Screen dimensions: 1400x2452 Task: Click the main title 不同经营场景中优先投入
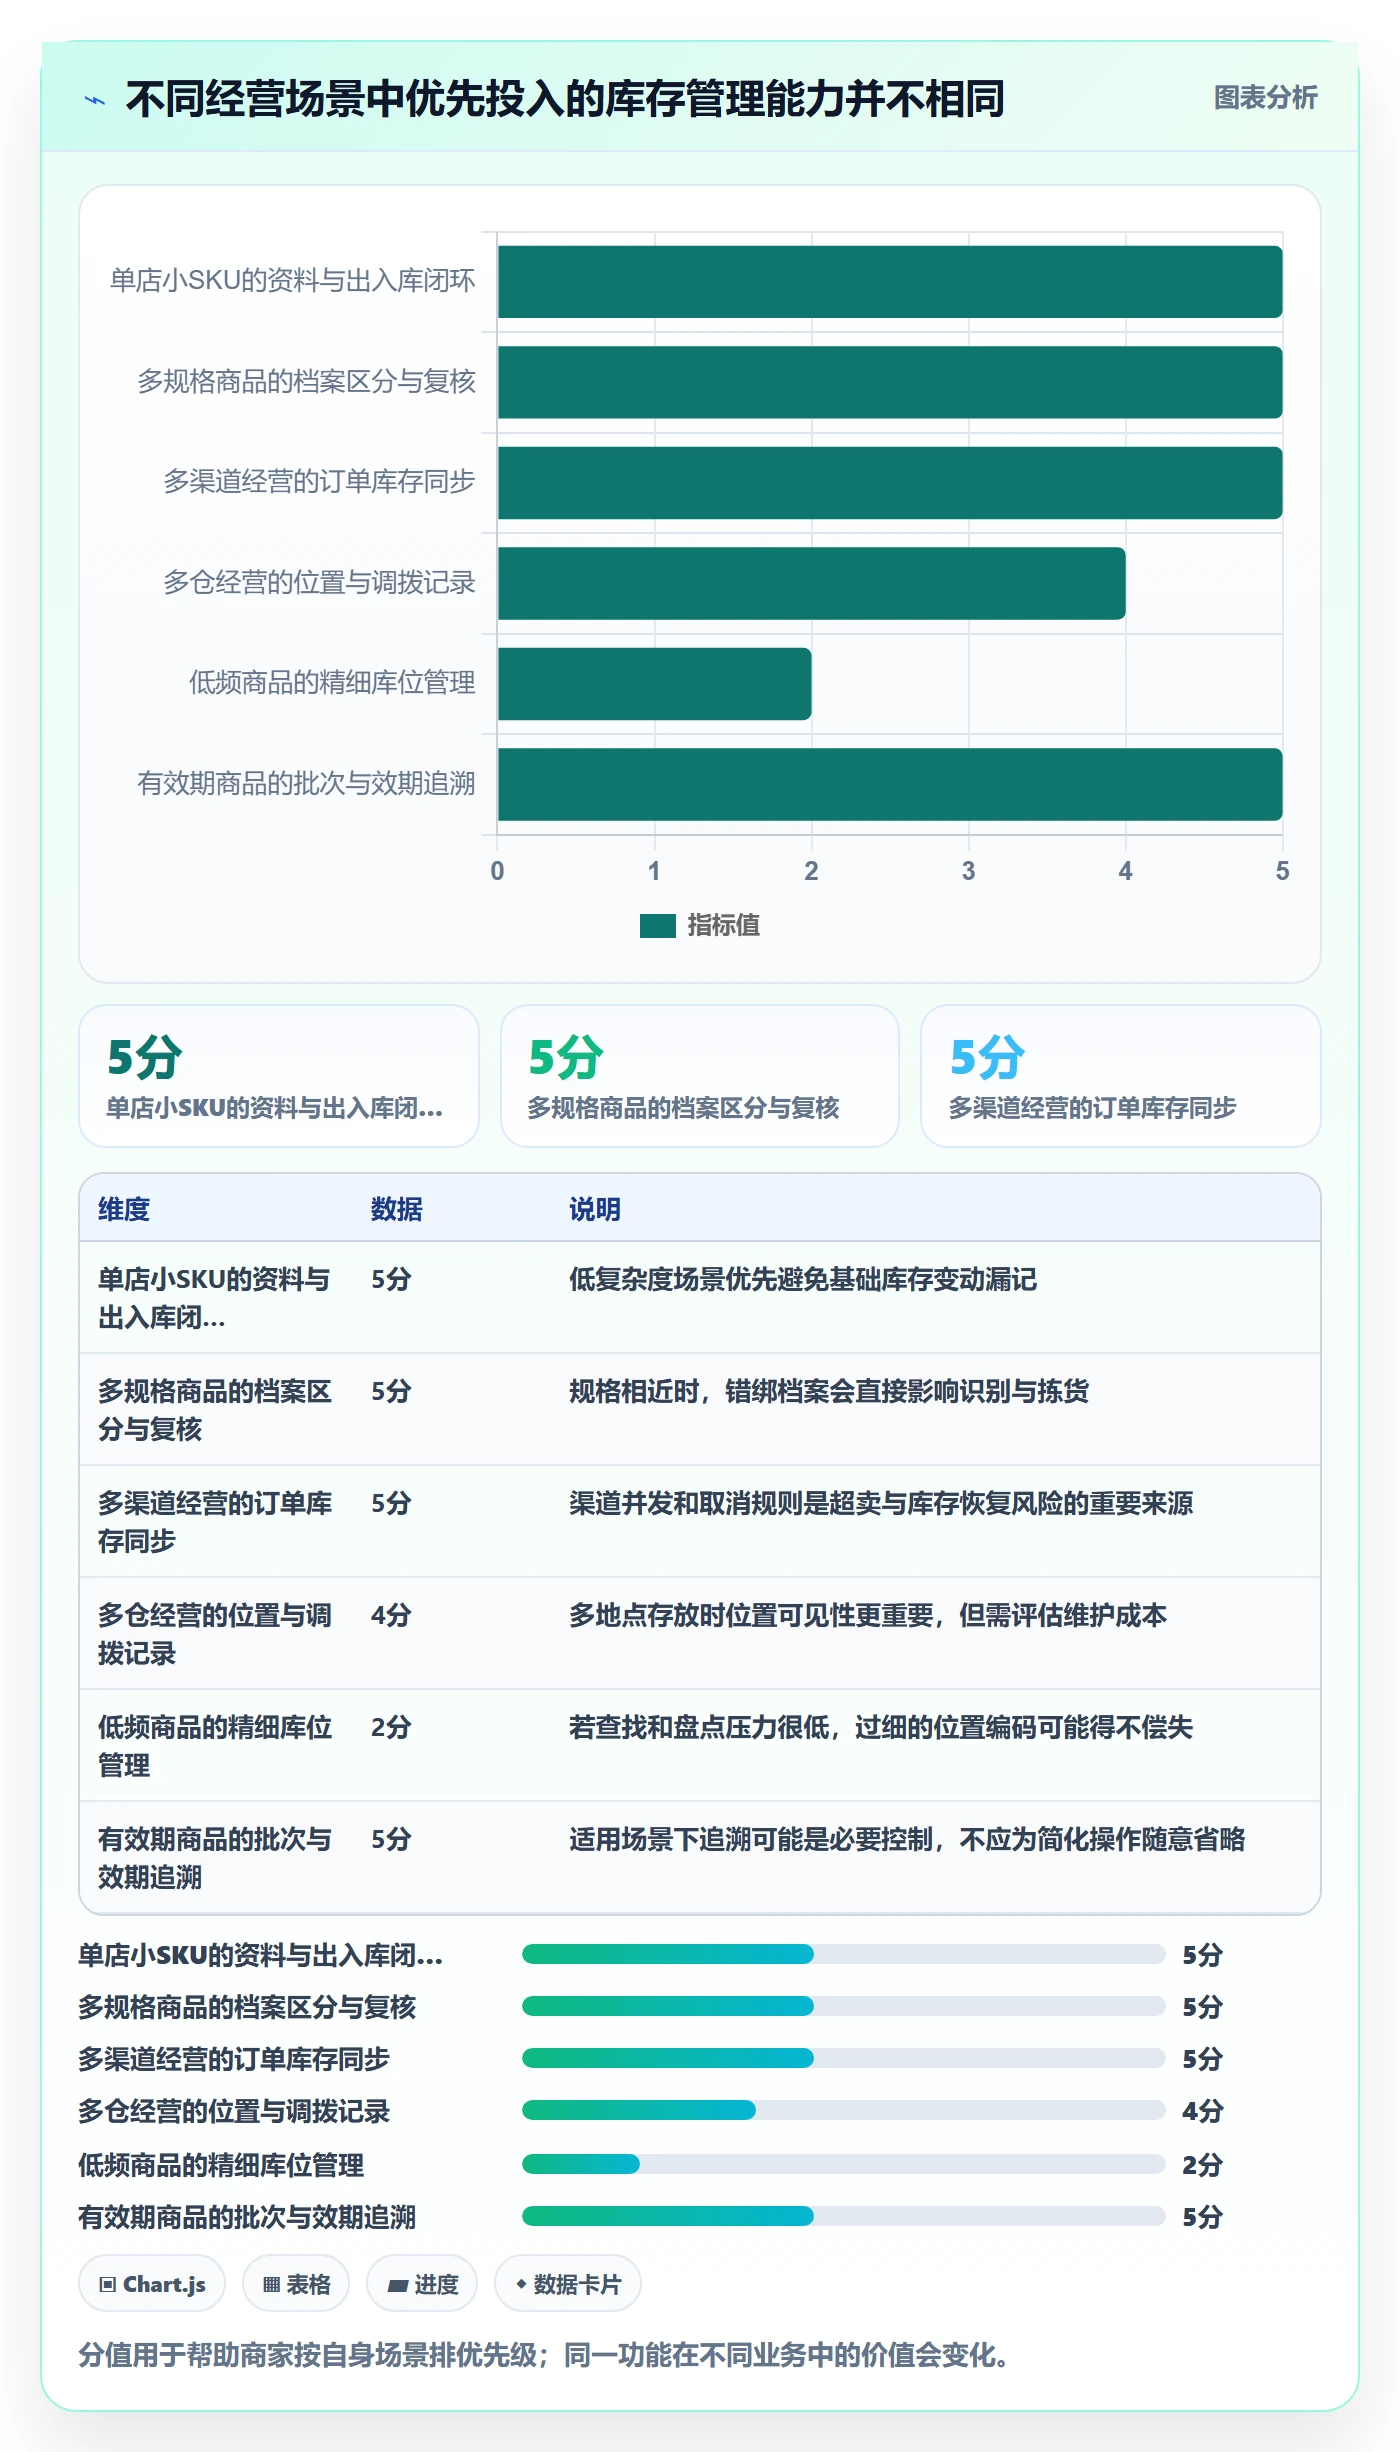coord(565,99)
